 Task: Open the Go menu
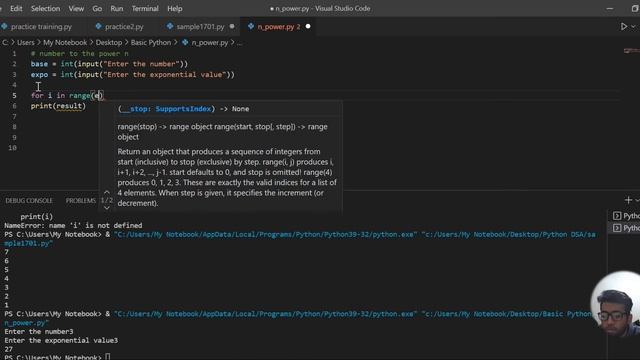pos(97,9)
